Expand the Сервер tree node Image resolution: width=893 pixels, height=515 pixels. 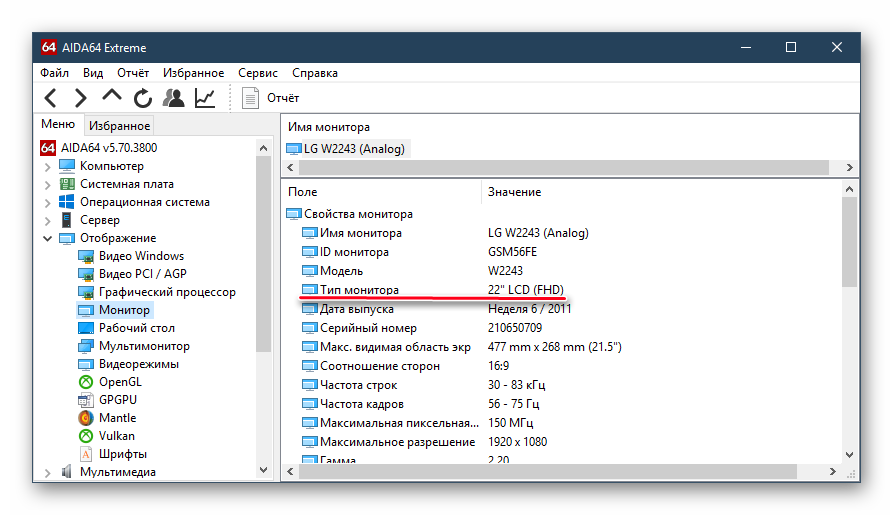(x=47, y=221)
